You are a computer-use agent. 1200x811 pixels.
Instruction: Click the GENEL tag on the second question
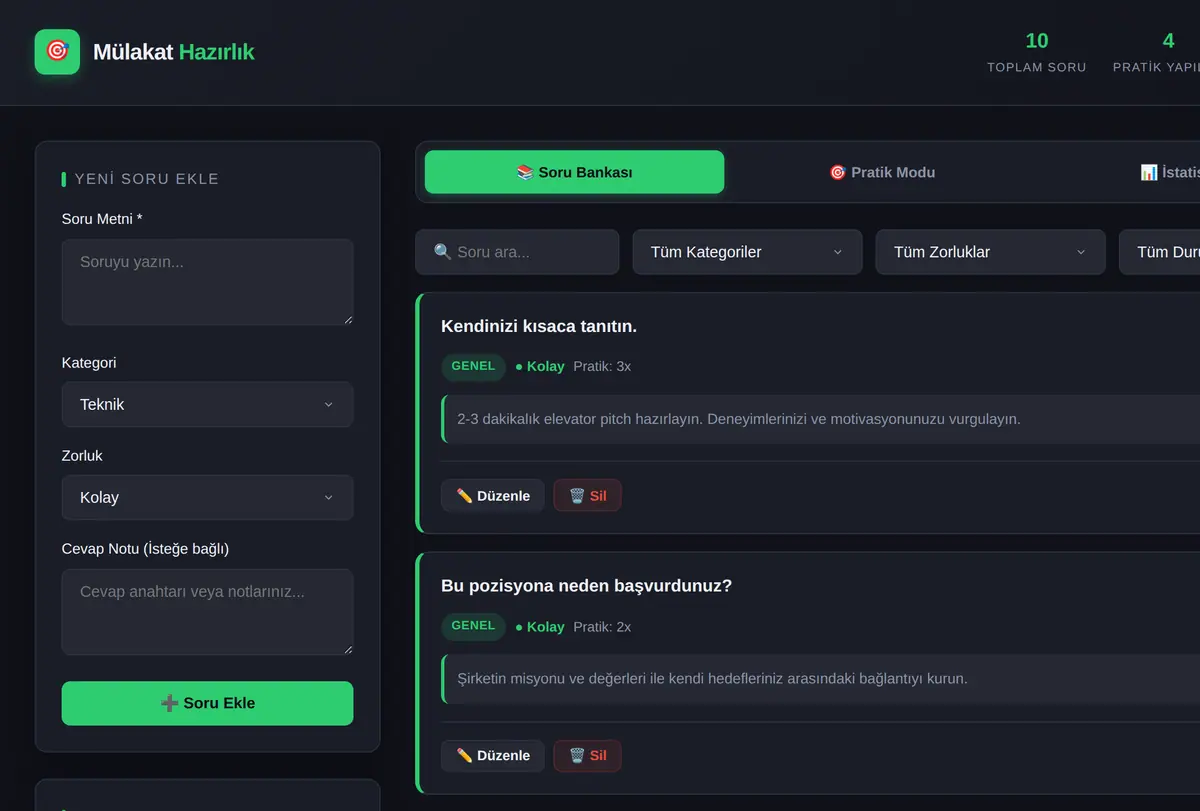473,626
